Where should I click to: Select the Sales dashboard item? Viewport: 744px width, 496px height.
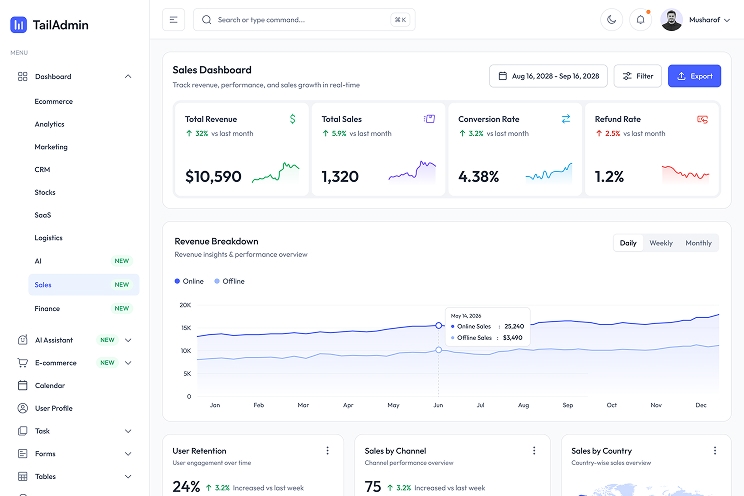click(x=84, y=285)
